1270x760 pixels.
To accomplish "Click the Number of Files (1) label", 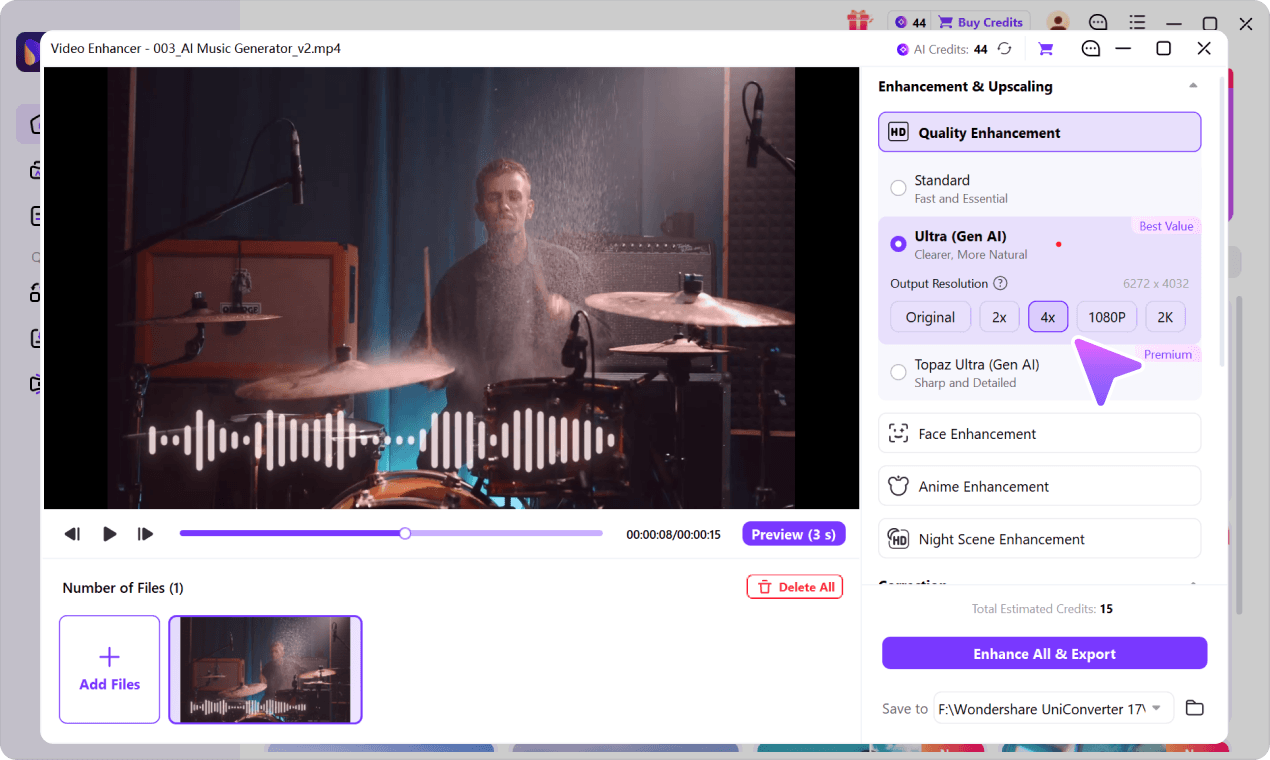I will click(x=123, y=588).
